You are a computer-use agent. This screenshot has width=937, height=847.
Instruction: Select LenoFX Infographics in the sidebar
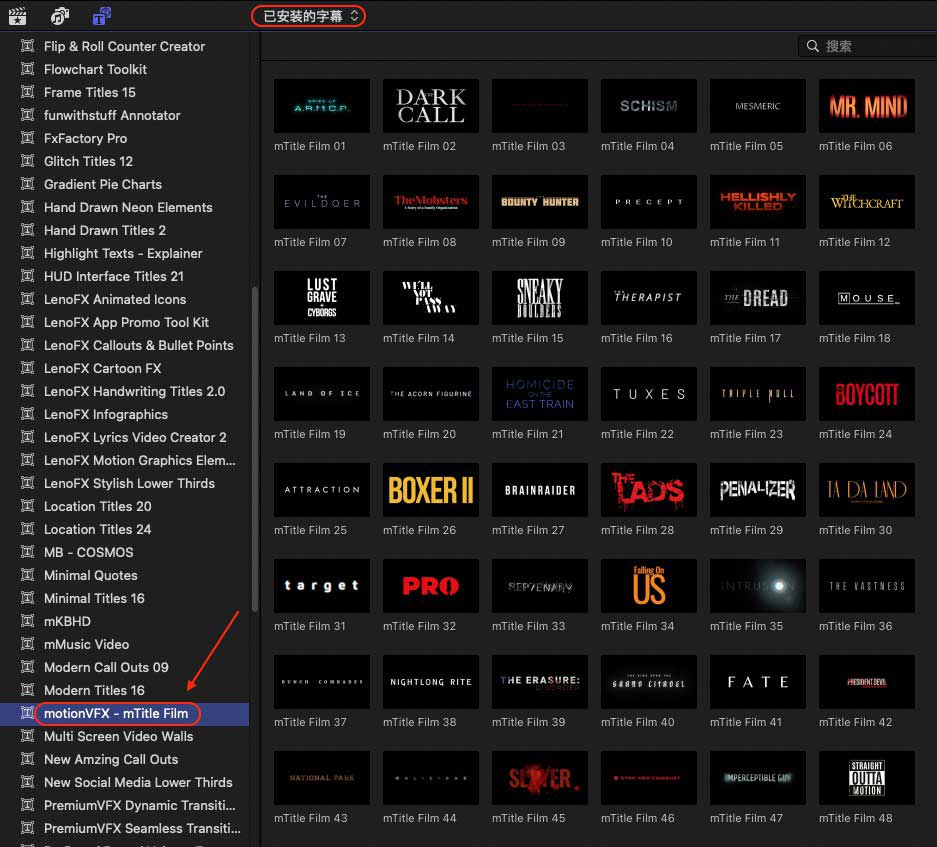tap(105, 414)
